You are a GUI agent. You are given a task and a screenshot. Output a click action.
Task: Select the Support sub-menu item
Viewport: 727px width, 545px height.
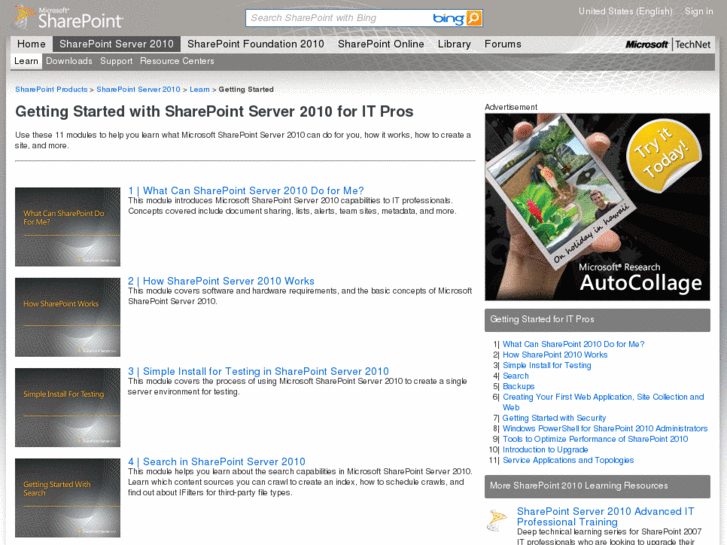coord(116,61)
